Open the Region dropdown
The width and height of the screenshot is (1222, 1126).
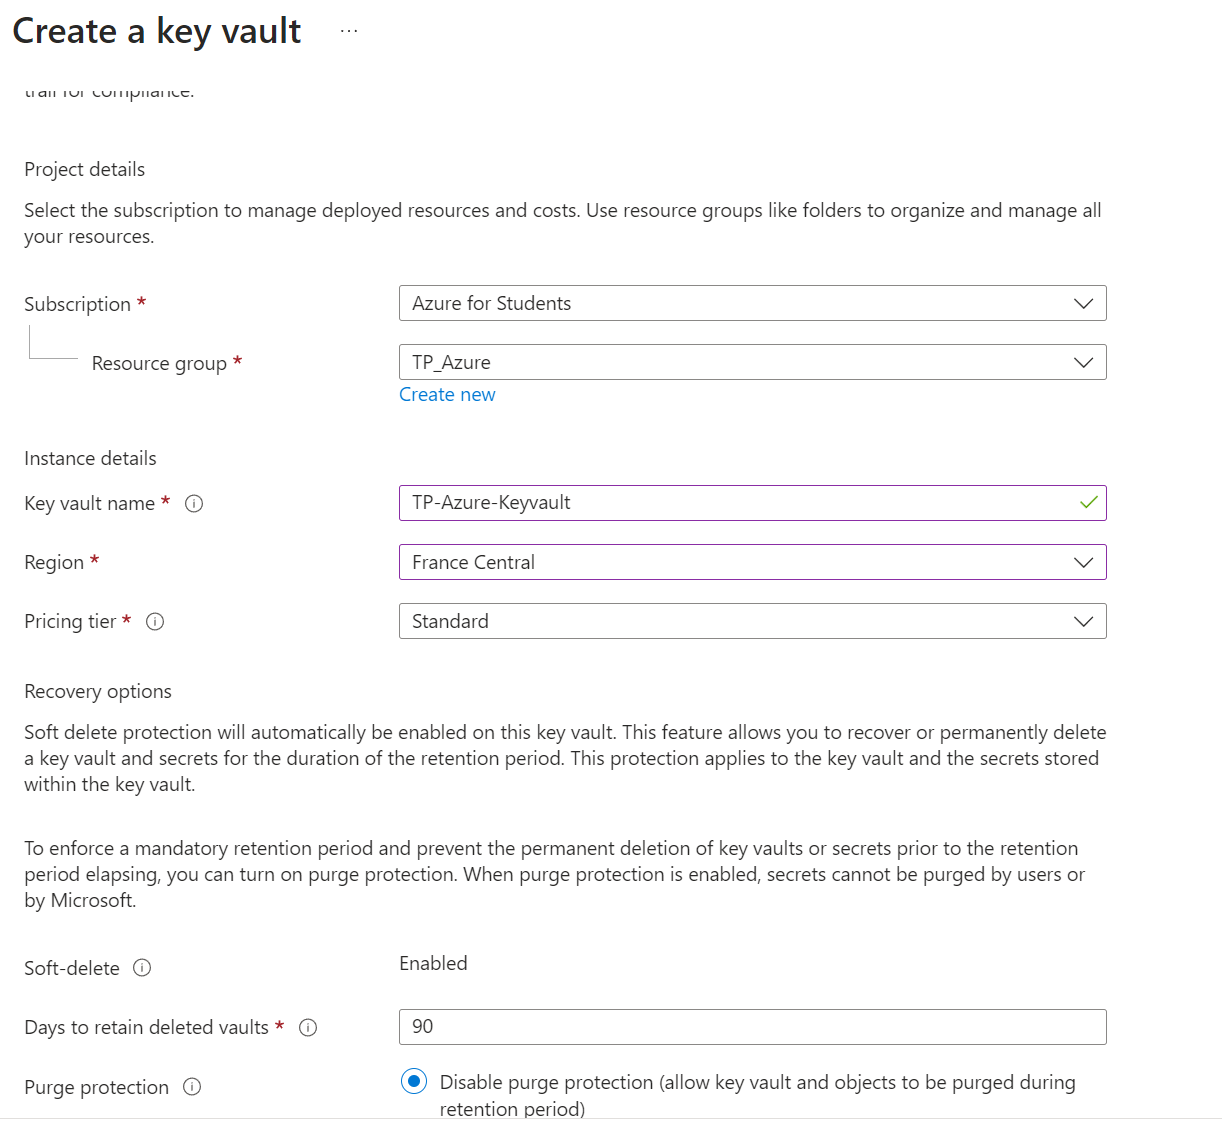point(1083,562)
